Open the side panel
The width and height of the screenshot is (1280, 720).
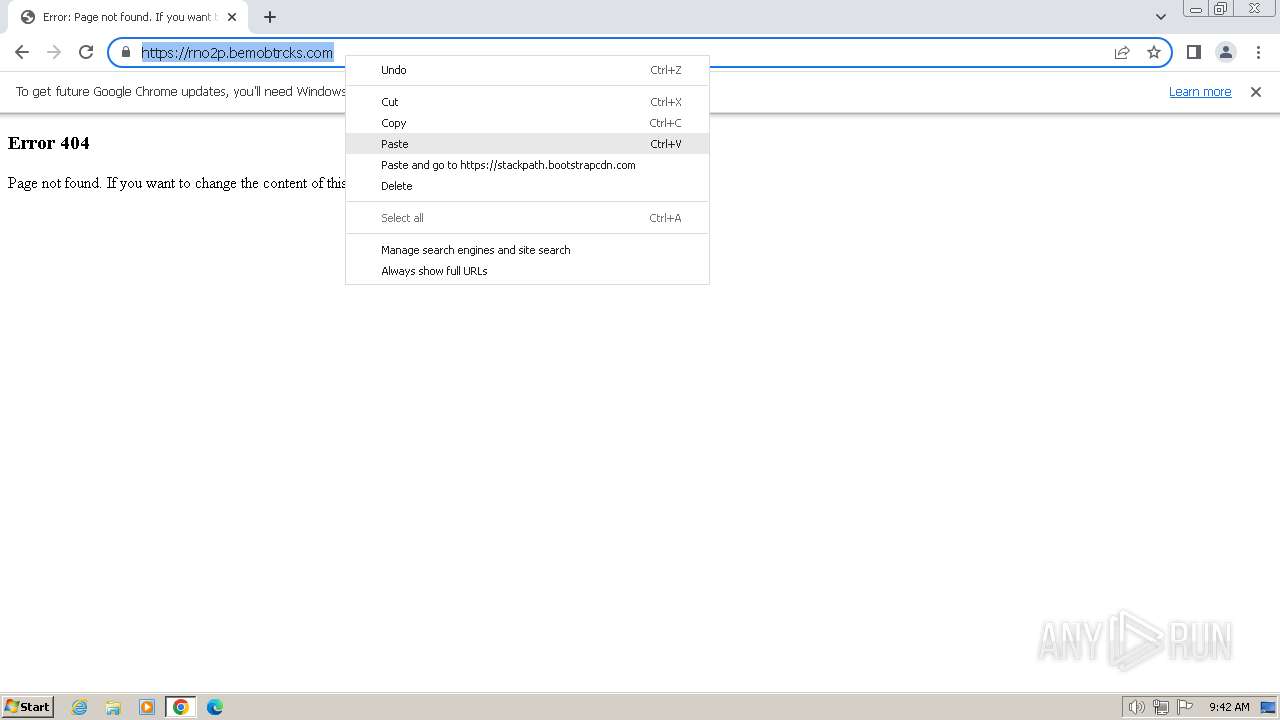pos(1193,52)
